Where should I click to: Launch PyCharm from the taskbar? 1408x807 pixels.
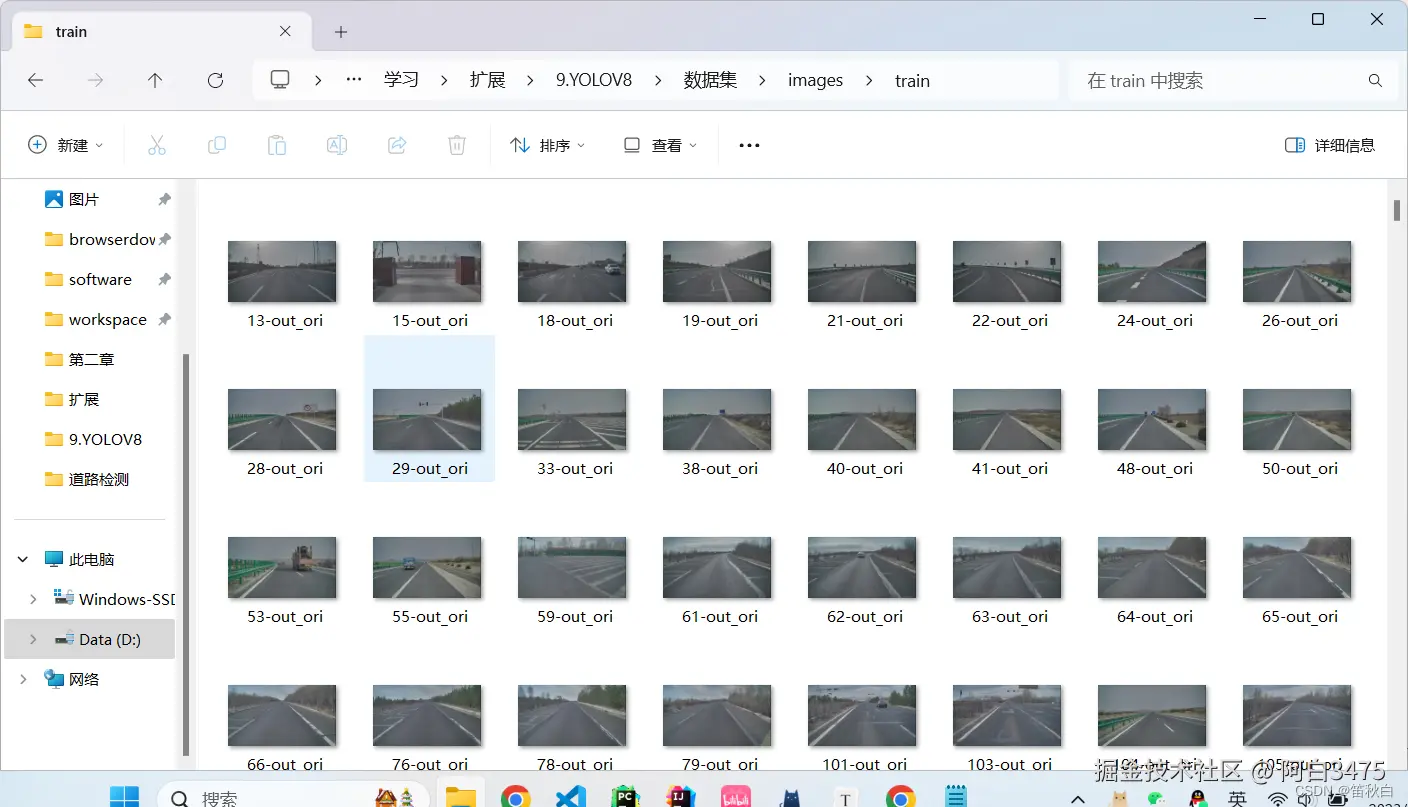click(x=625, y=796)
